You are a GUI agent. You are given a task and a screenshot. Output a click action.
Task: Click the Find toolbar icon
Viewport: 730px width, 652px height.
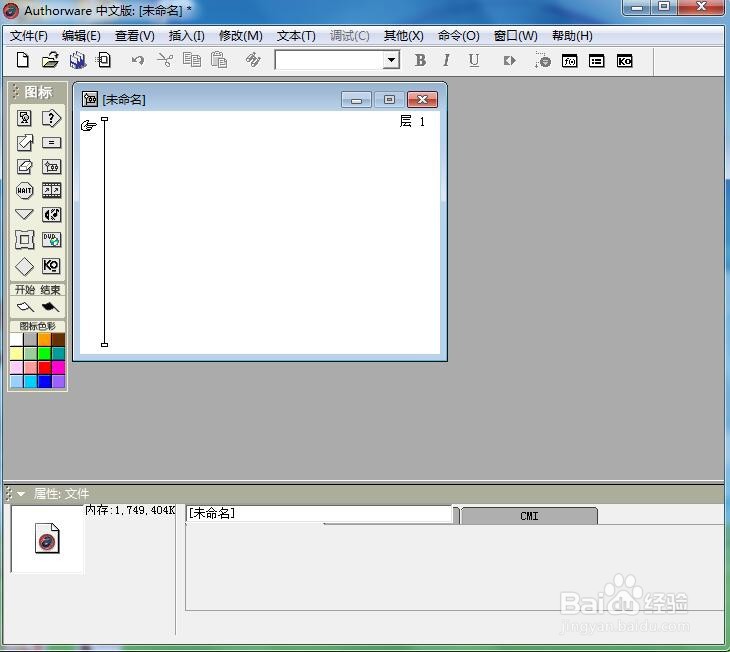pyautogui.click(x=253, y=60)
